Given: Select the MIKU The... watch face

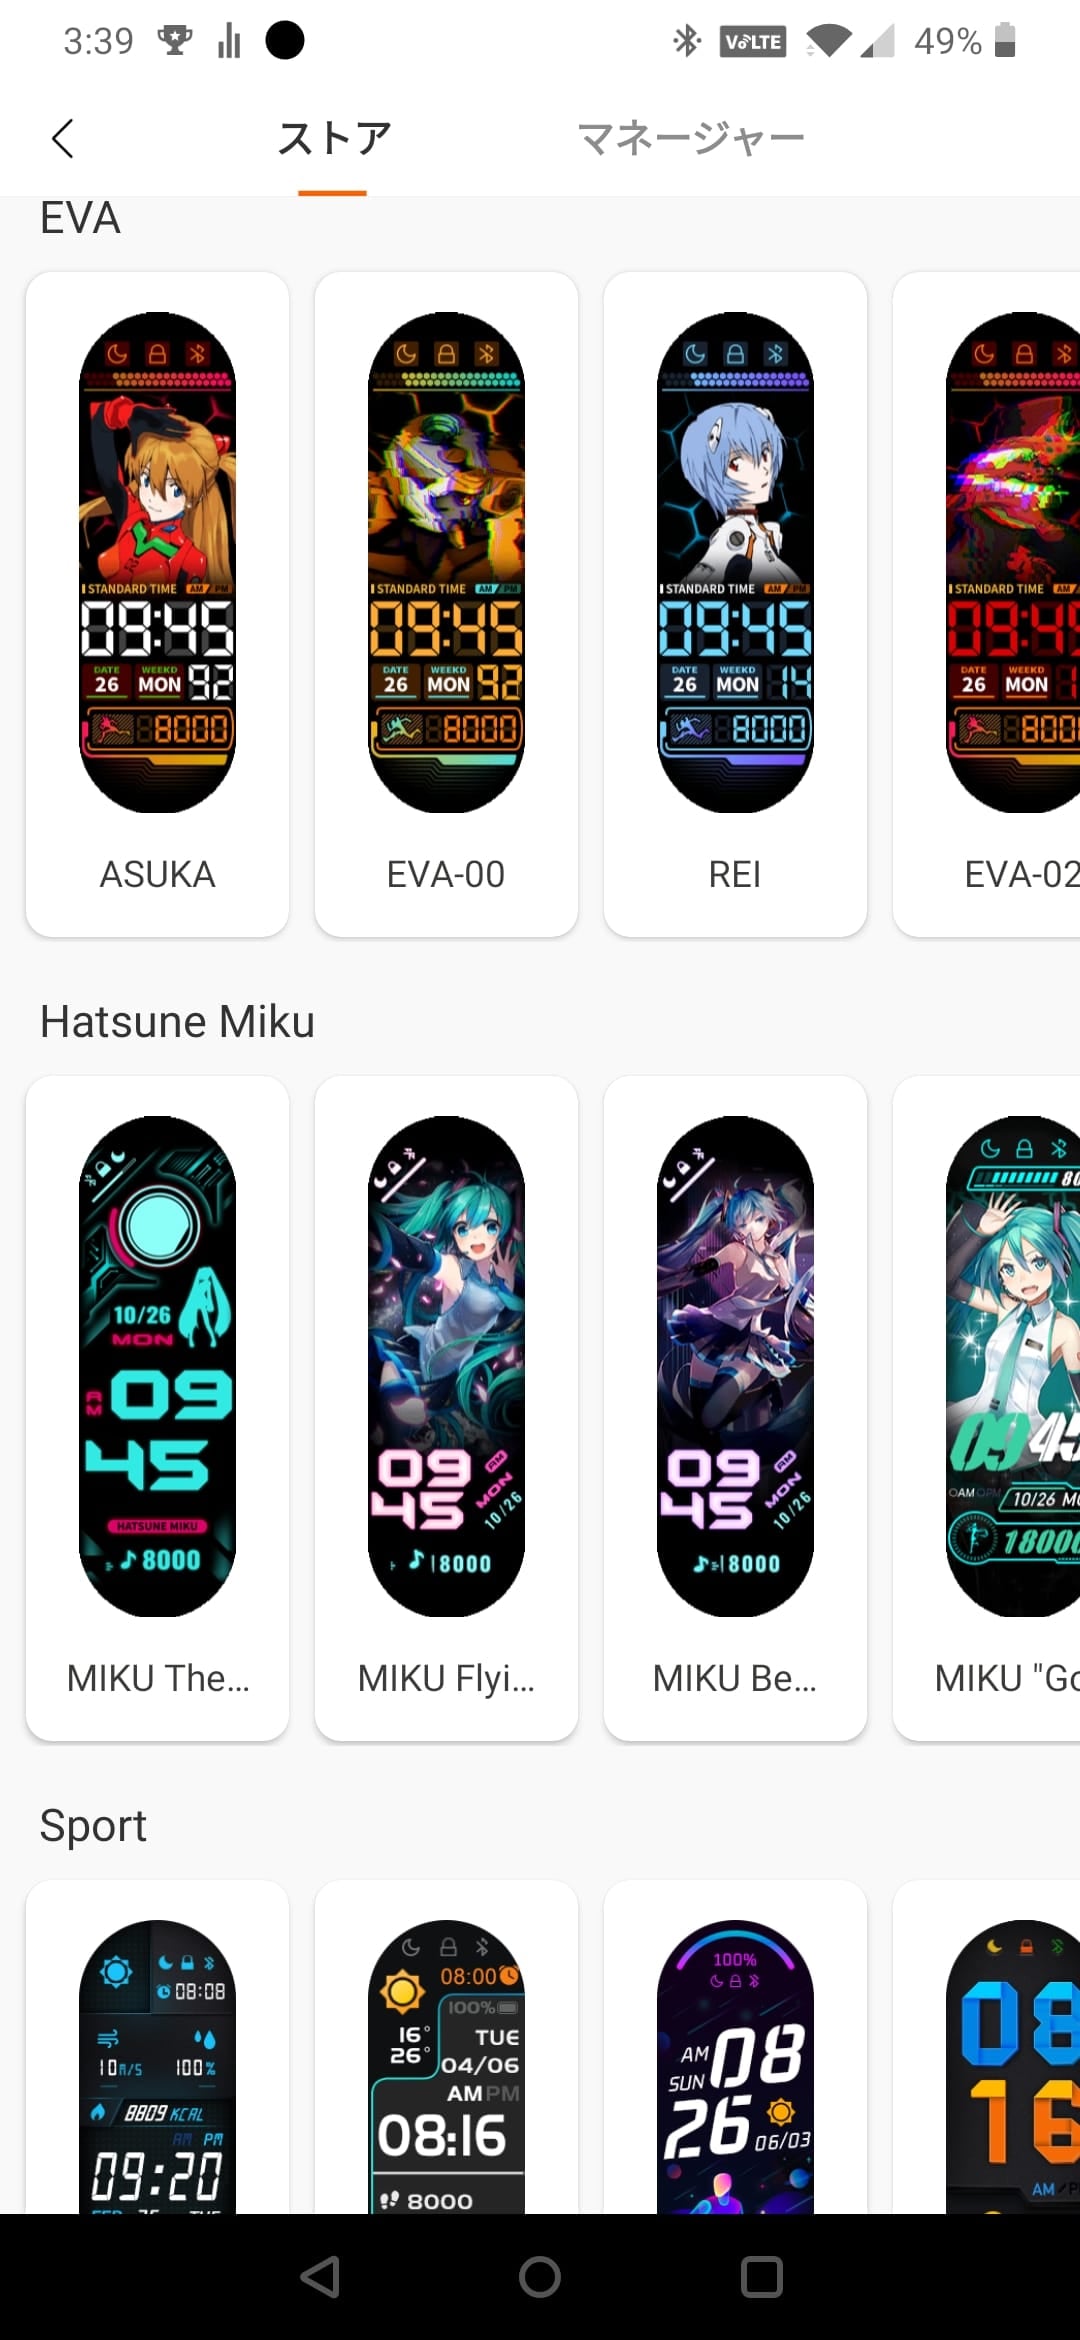Looking at the screenshot, I should (x=158, y=1408).
